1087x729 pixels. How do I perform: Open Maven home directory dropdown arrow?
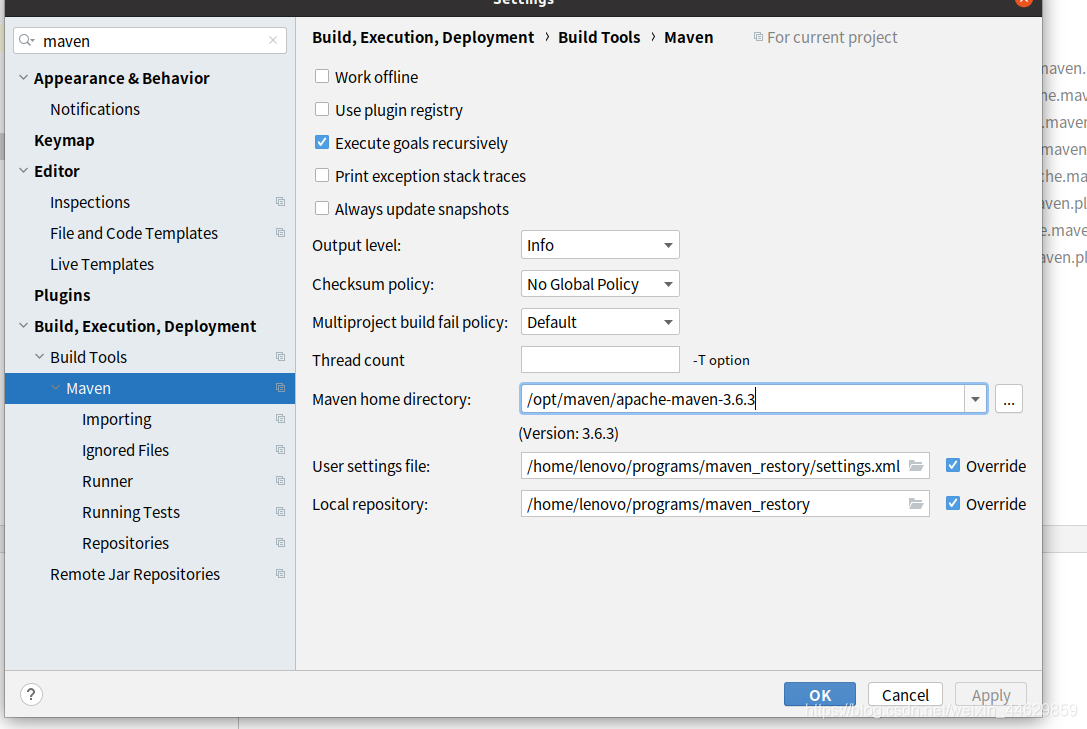click(975, 399)
